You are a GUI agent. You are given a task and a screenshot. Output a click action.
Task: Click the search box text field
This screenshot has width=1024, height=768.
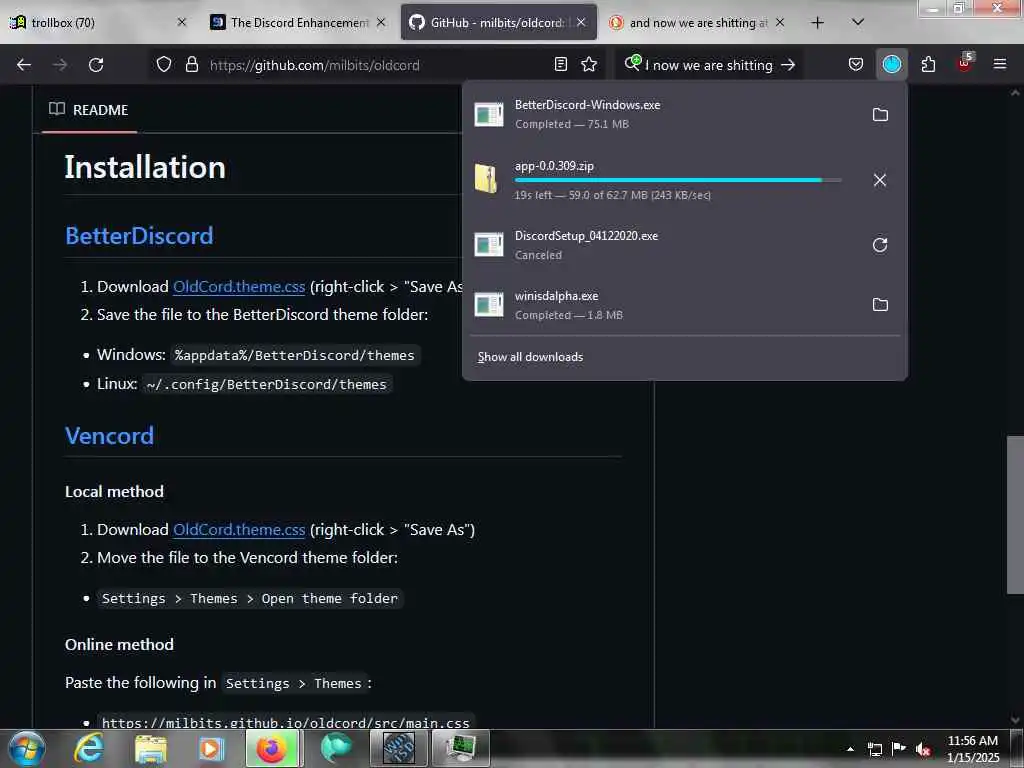(x=709, y=65)
